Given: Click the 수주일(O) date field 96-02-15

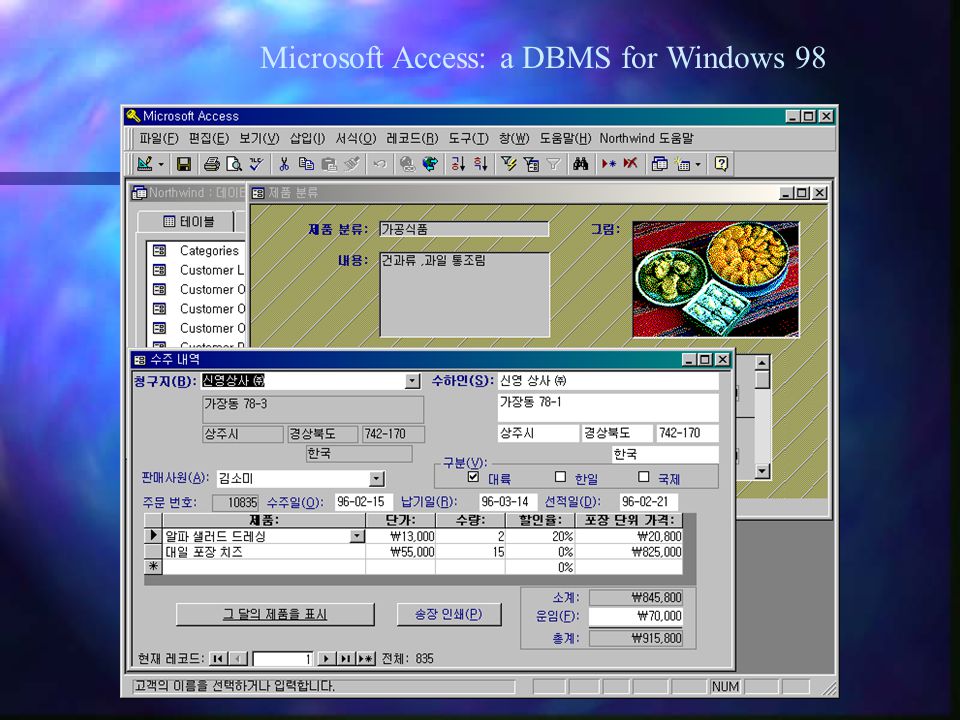Looking at the screenshot, I should [362, 502].
